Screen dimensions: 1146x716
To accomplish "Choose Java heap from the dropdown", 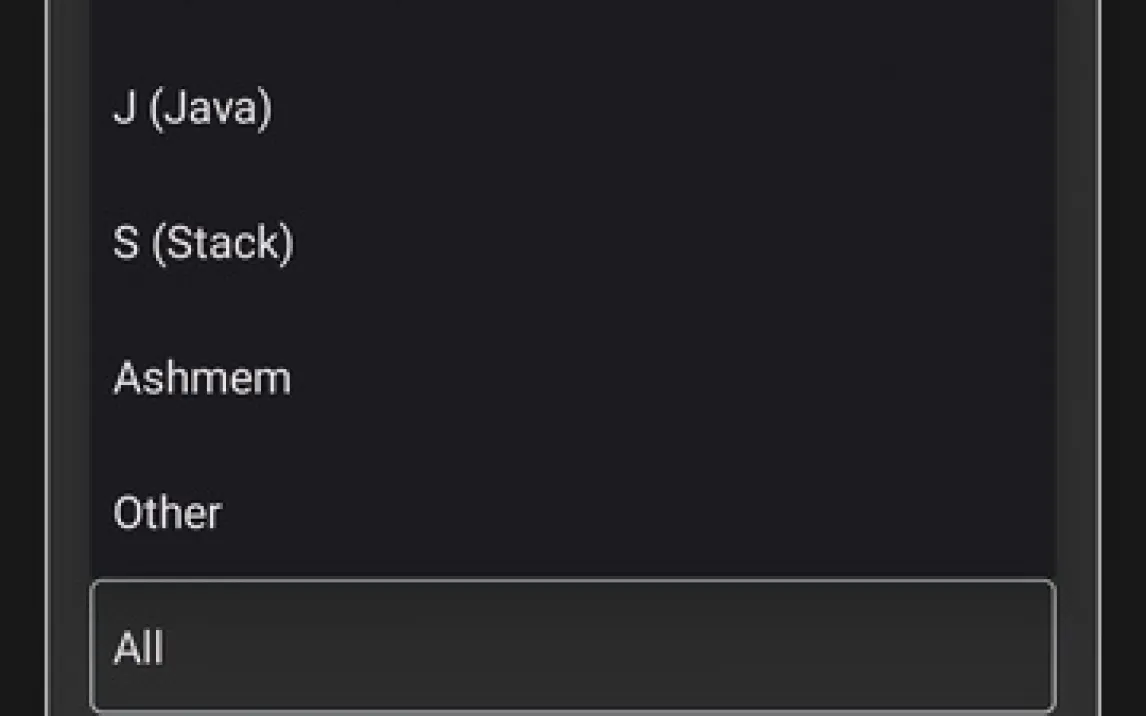I will point(192,108).
